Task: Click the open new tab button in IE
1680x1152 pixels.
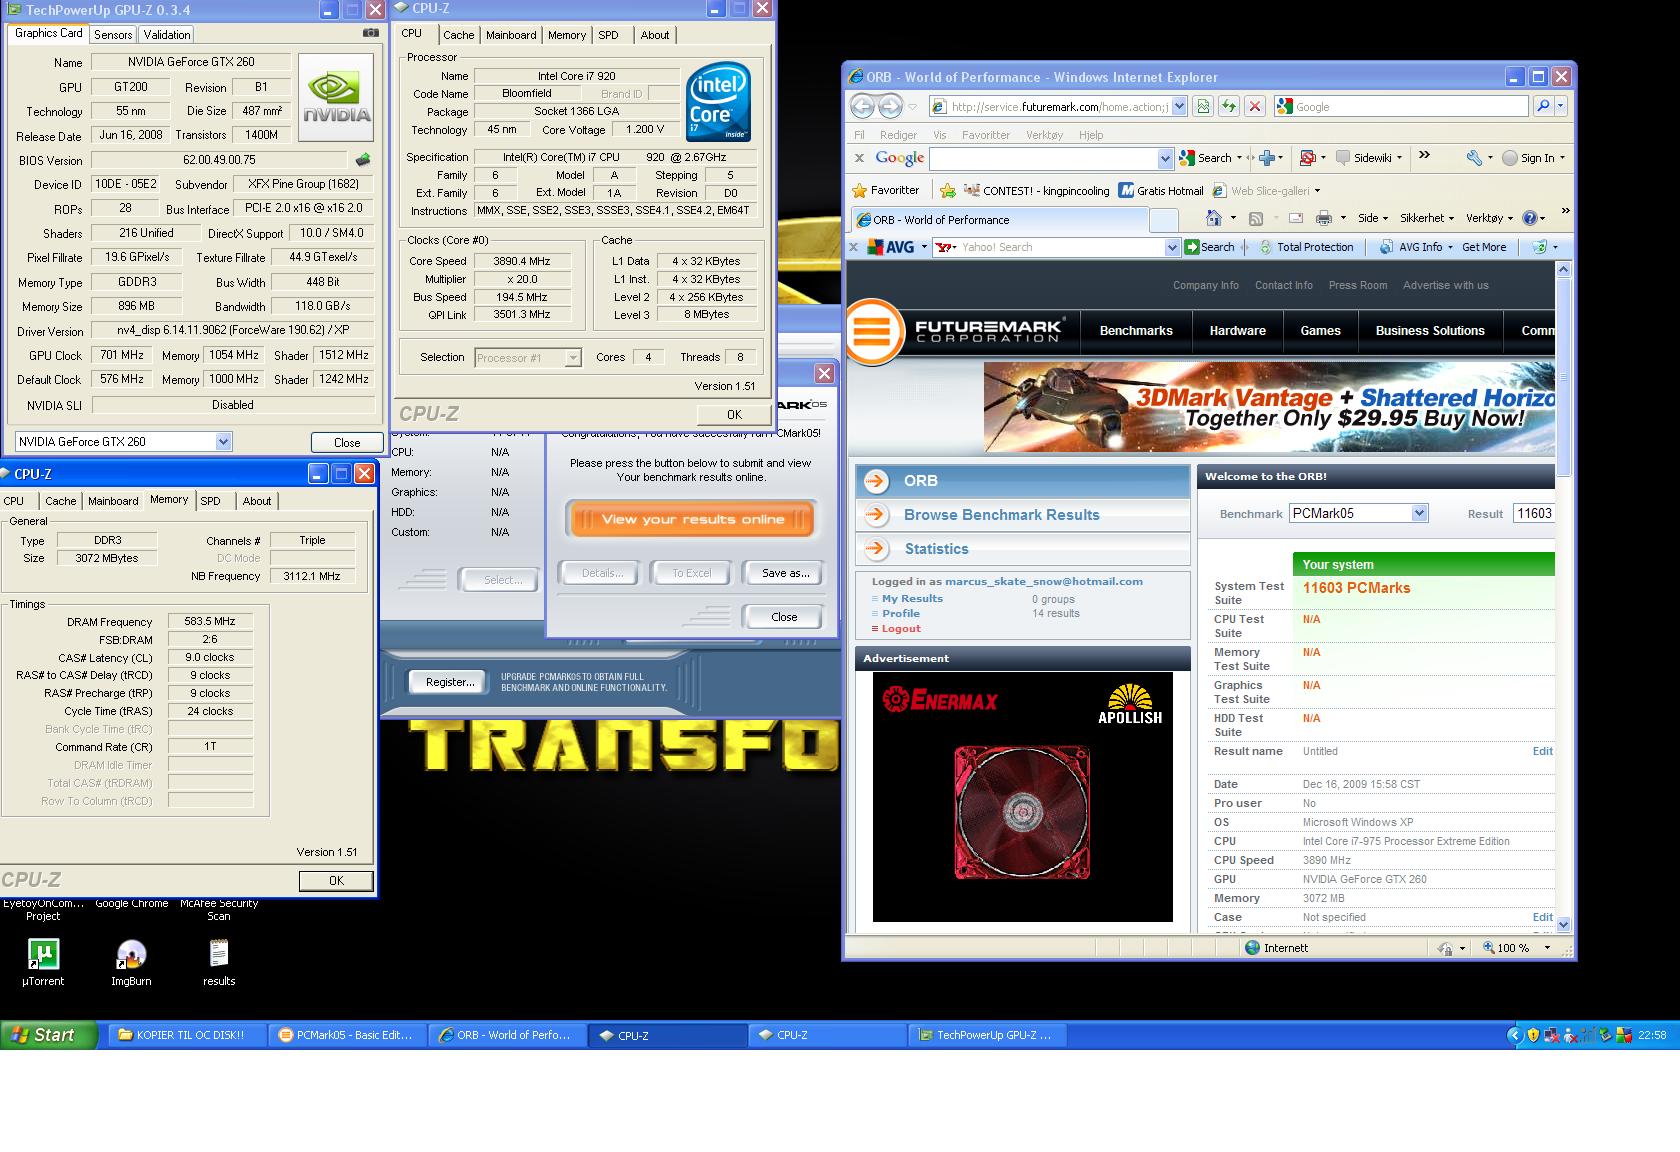Action: point(1163,219)
